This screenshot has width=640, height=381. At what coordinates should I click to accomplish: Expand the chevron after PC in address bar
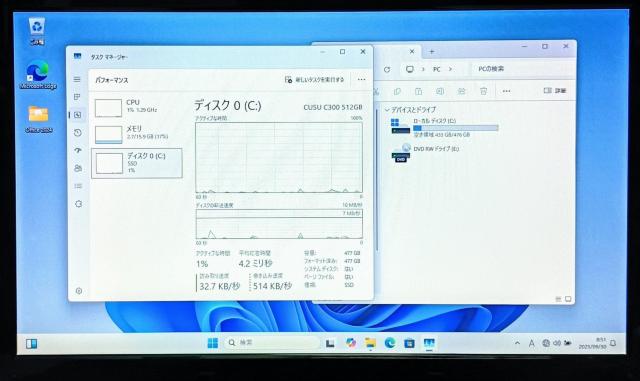(x=450, y=69)
